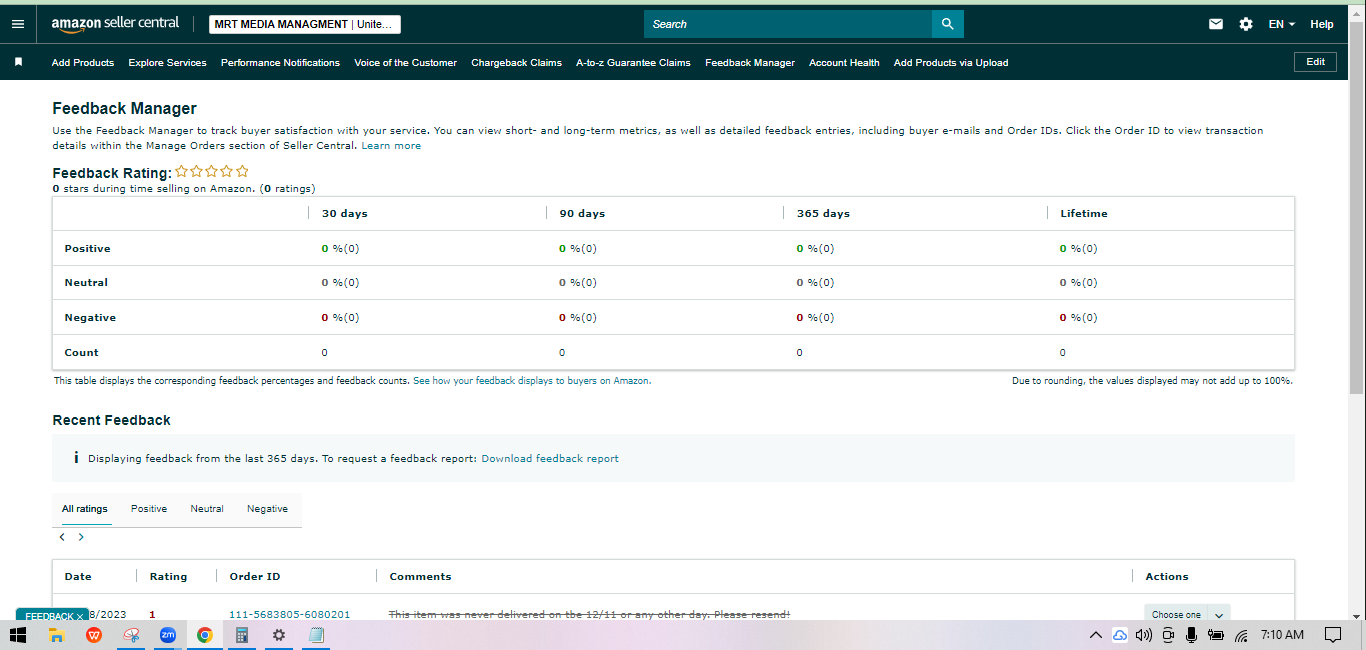Click Download feedback report link
This screenshot has width=1366, height=650.
coord(550,459)
